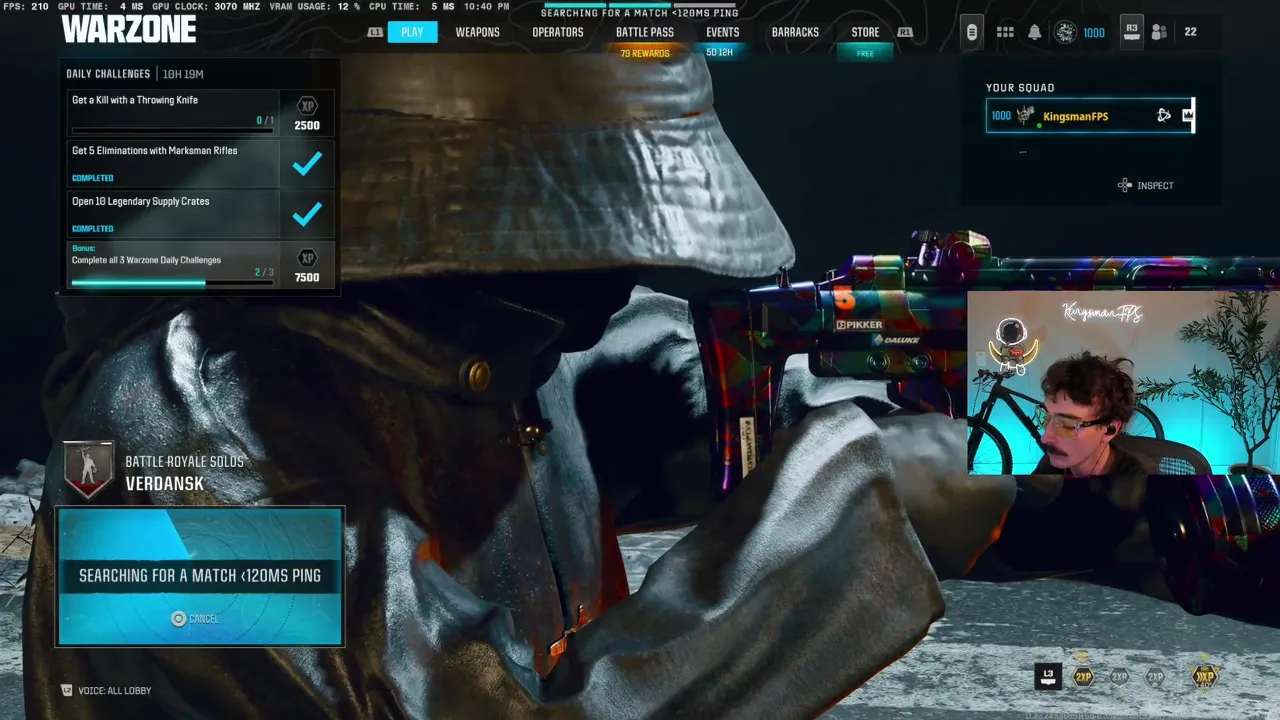Click the L2 voice channel icon
Screen dimensions: 1280x720
click(x=67, y=690)
